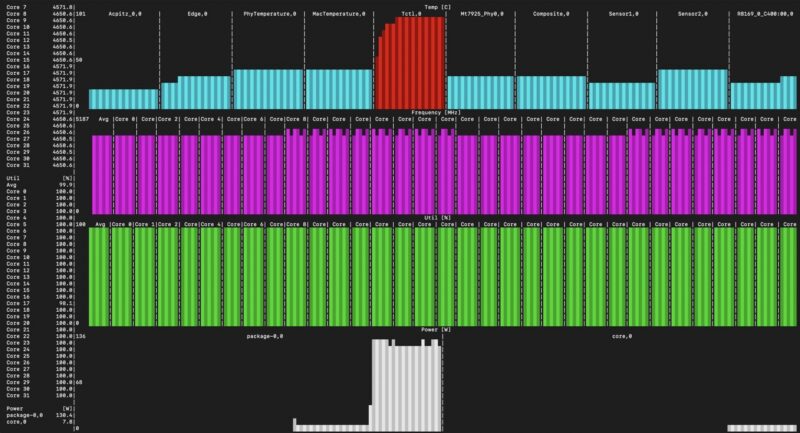Click the Power [W] graph title
Image resolution: width=800 pixels, height=433 pixels.
click(436, 329)
